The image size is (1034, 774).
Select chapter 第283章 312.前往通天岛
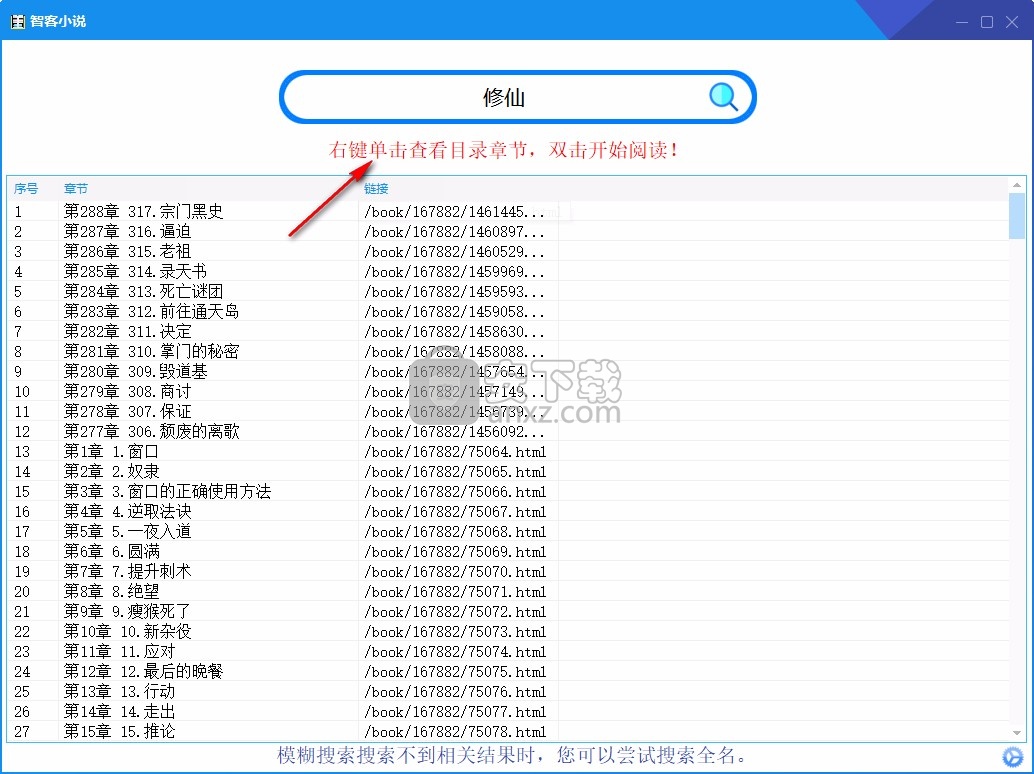pos(151,311)
